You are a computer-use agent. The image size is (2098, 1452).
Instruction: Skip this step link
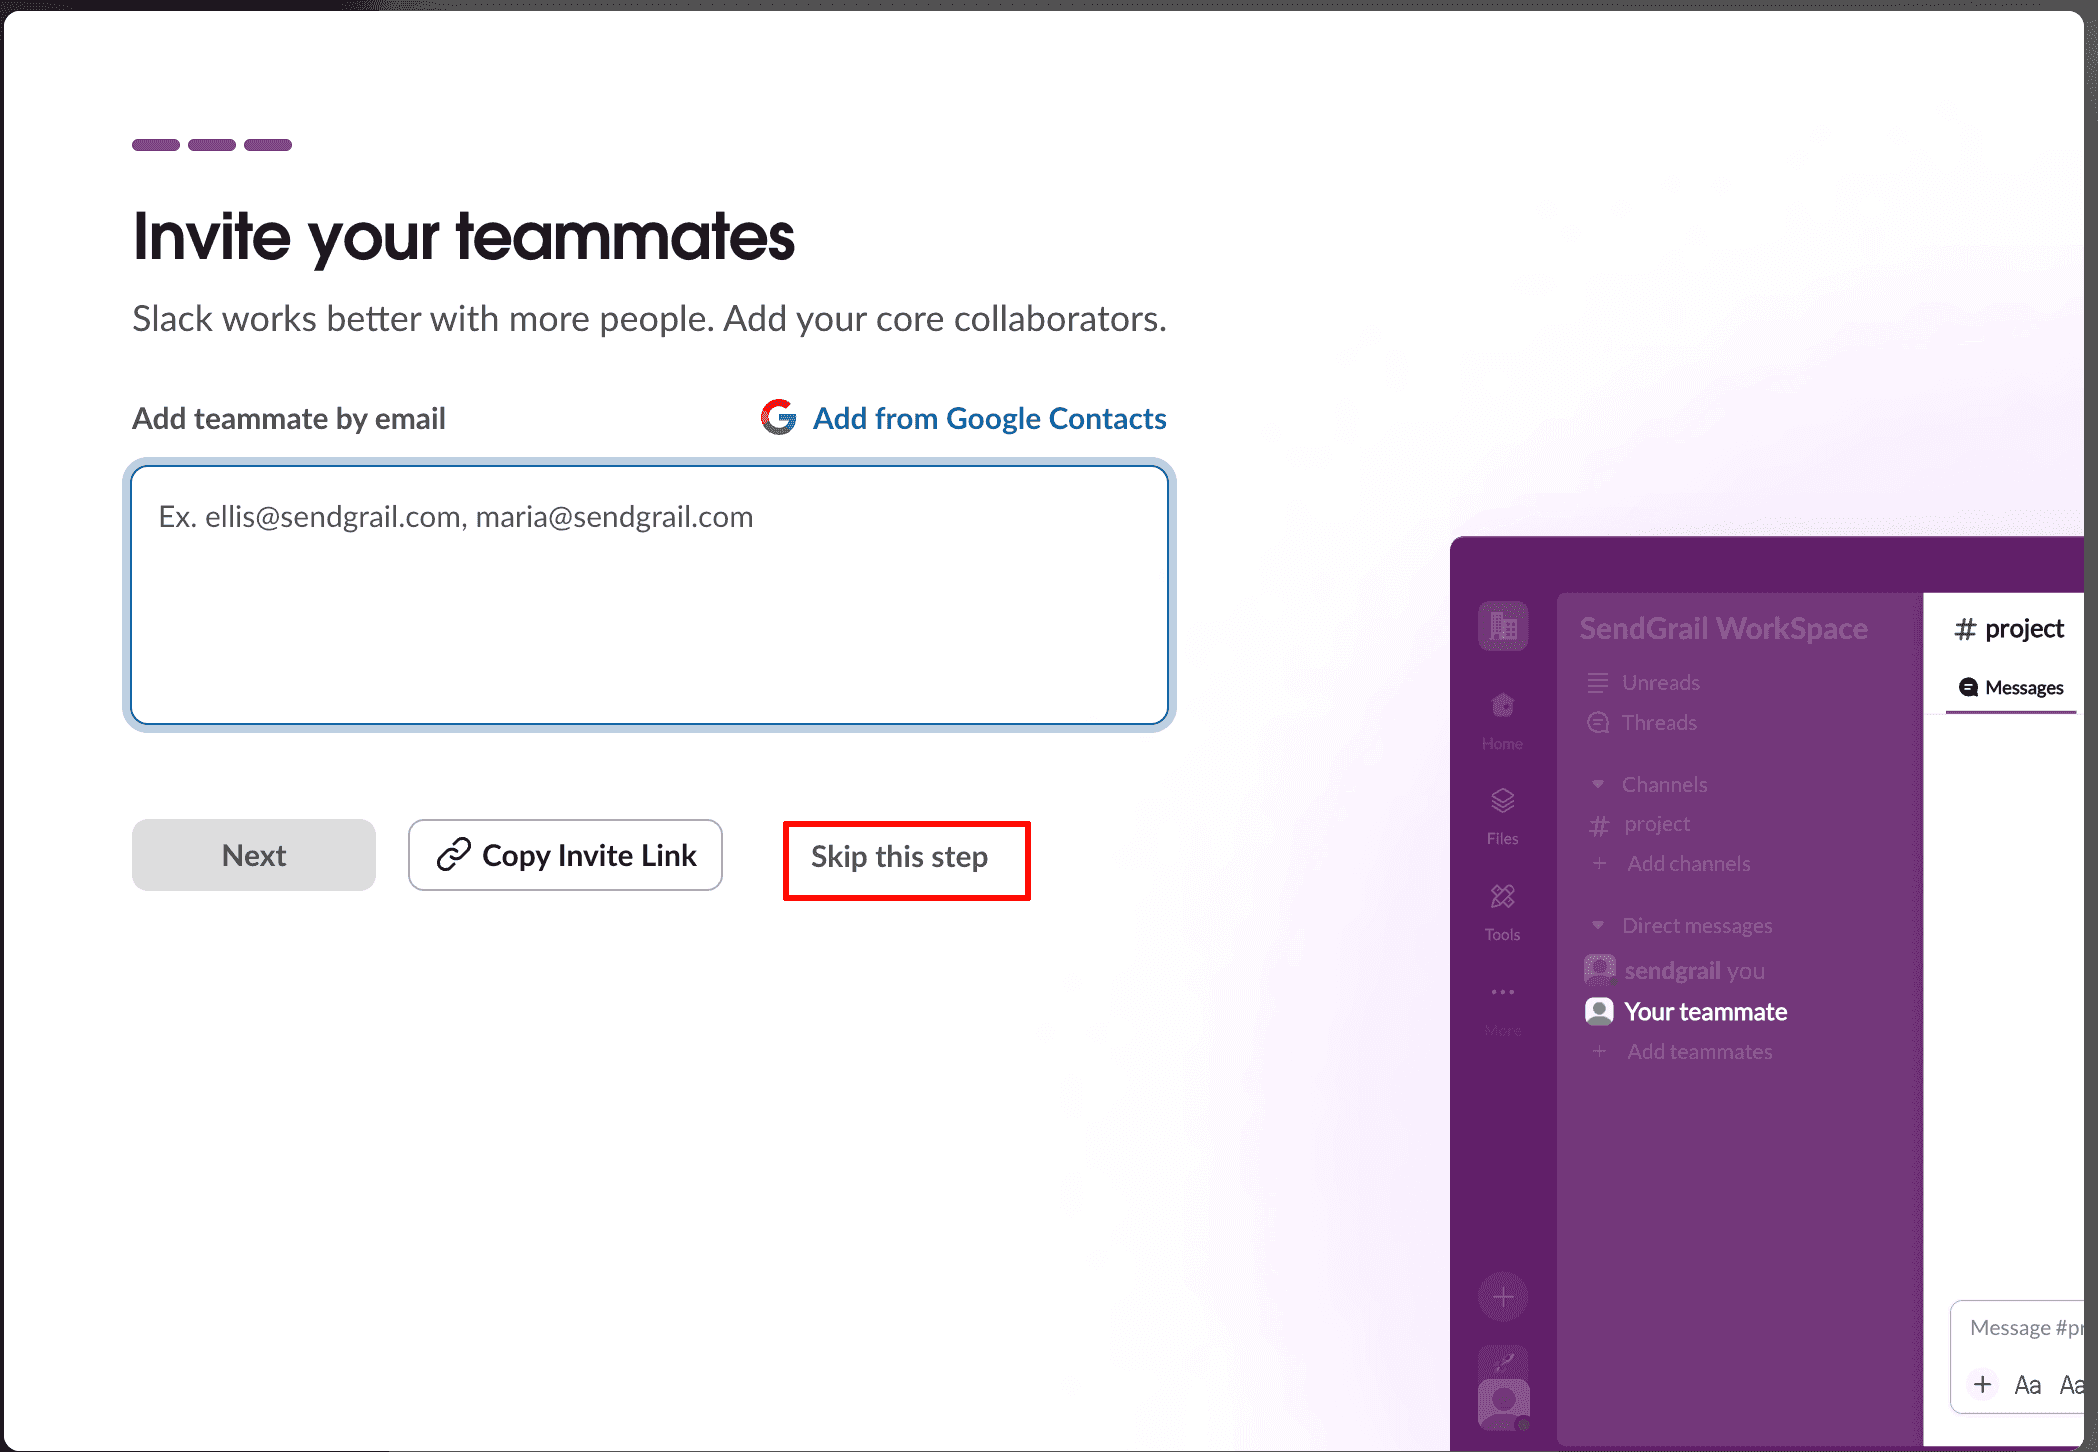899,857
